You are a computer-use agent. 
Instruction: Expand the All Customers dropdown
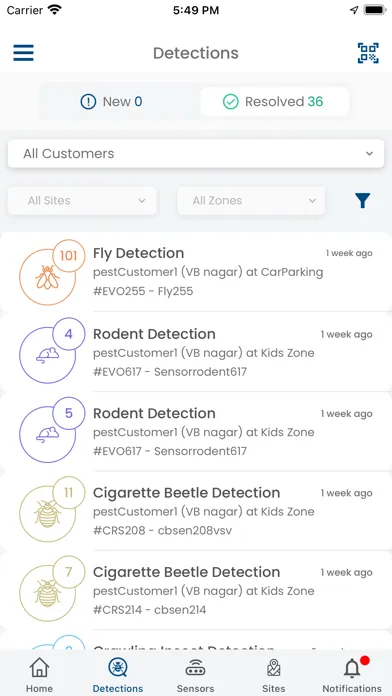196,154
